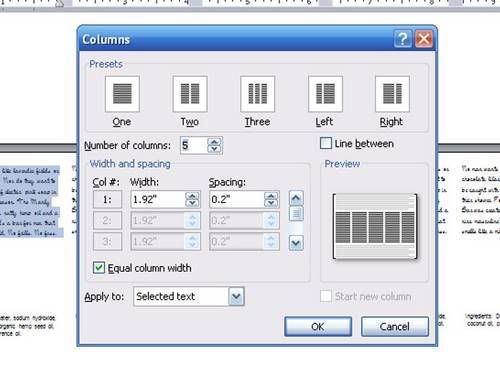The height and width of the screenshot is (375, 500).
Task: Click the Cancel button
Action: [x=395, y=326]
